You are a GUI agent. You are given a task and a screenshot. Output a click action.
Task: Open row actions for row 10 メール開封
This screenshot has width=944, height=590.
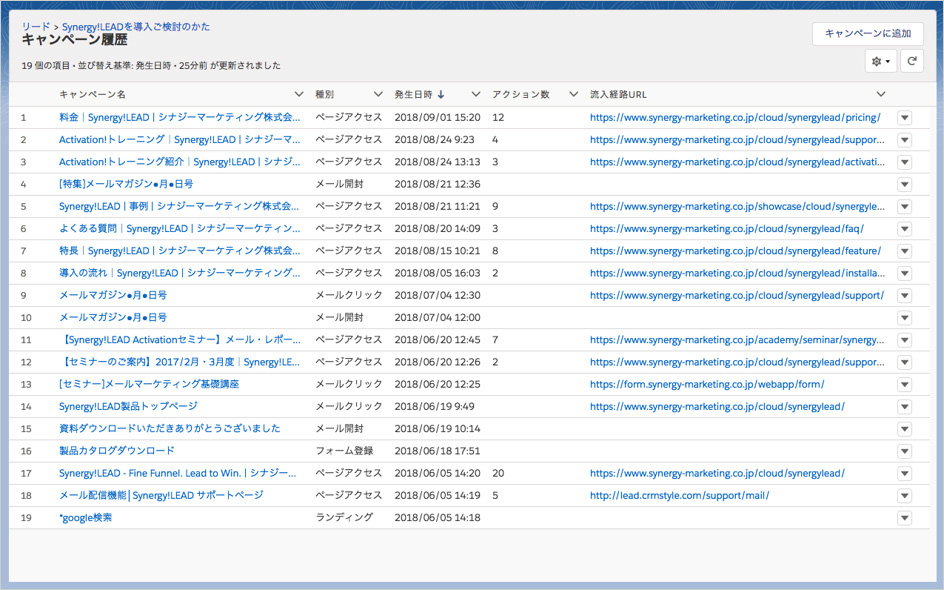click(x=904, y=318)
